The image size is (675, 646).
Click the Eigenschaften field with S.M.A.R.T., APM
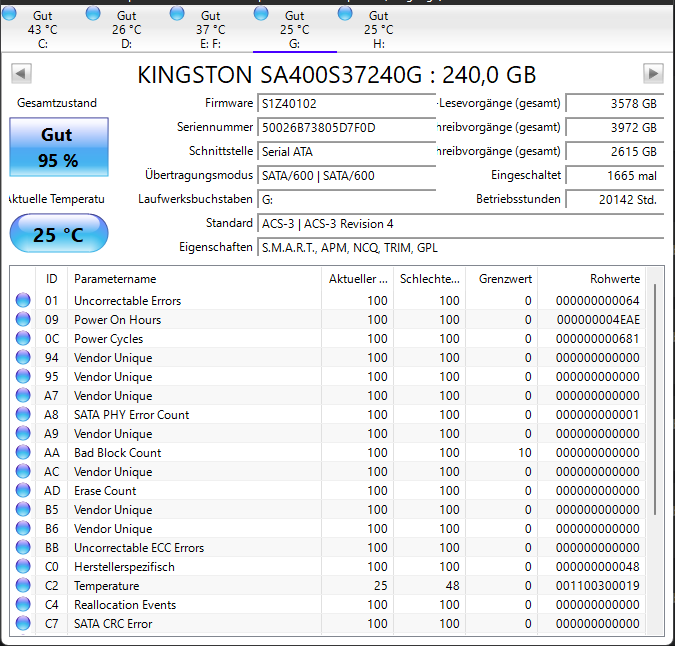(x=461, y=248)
